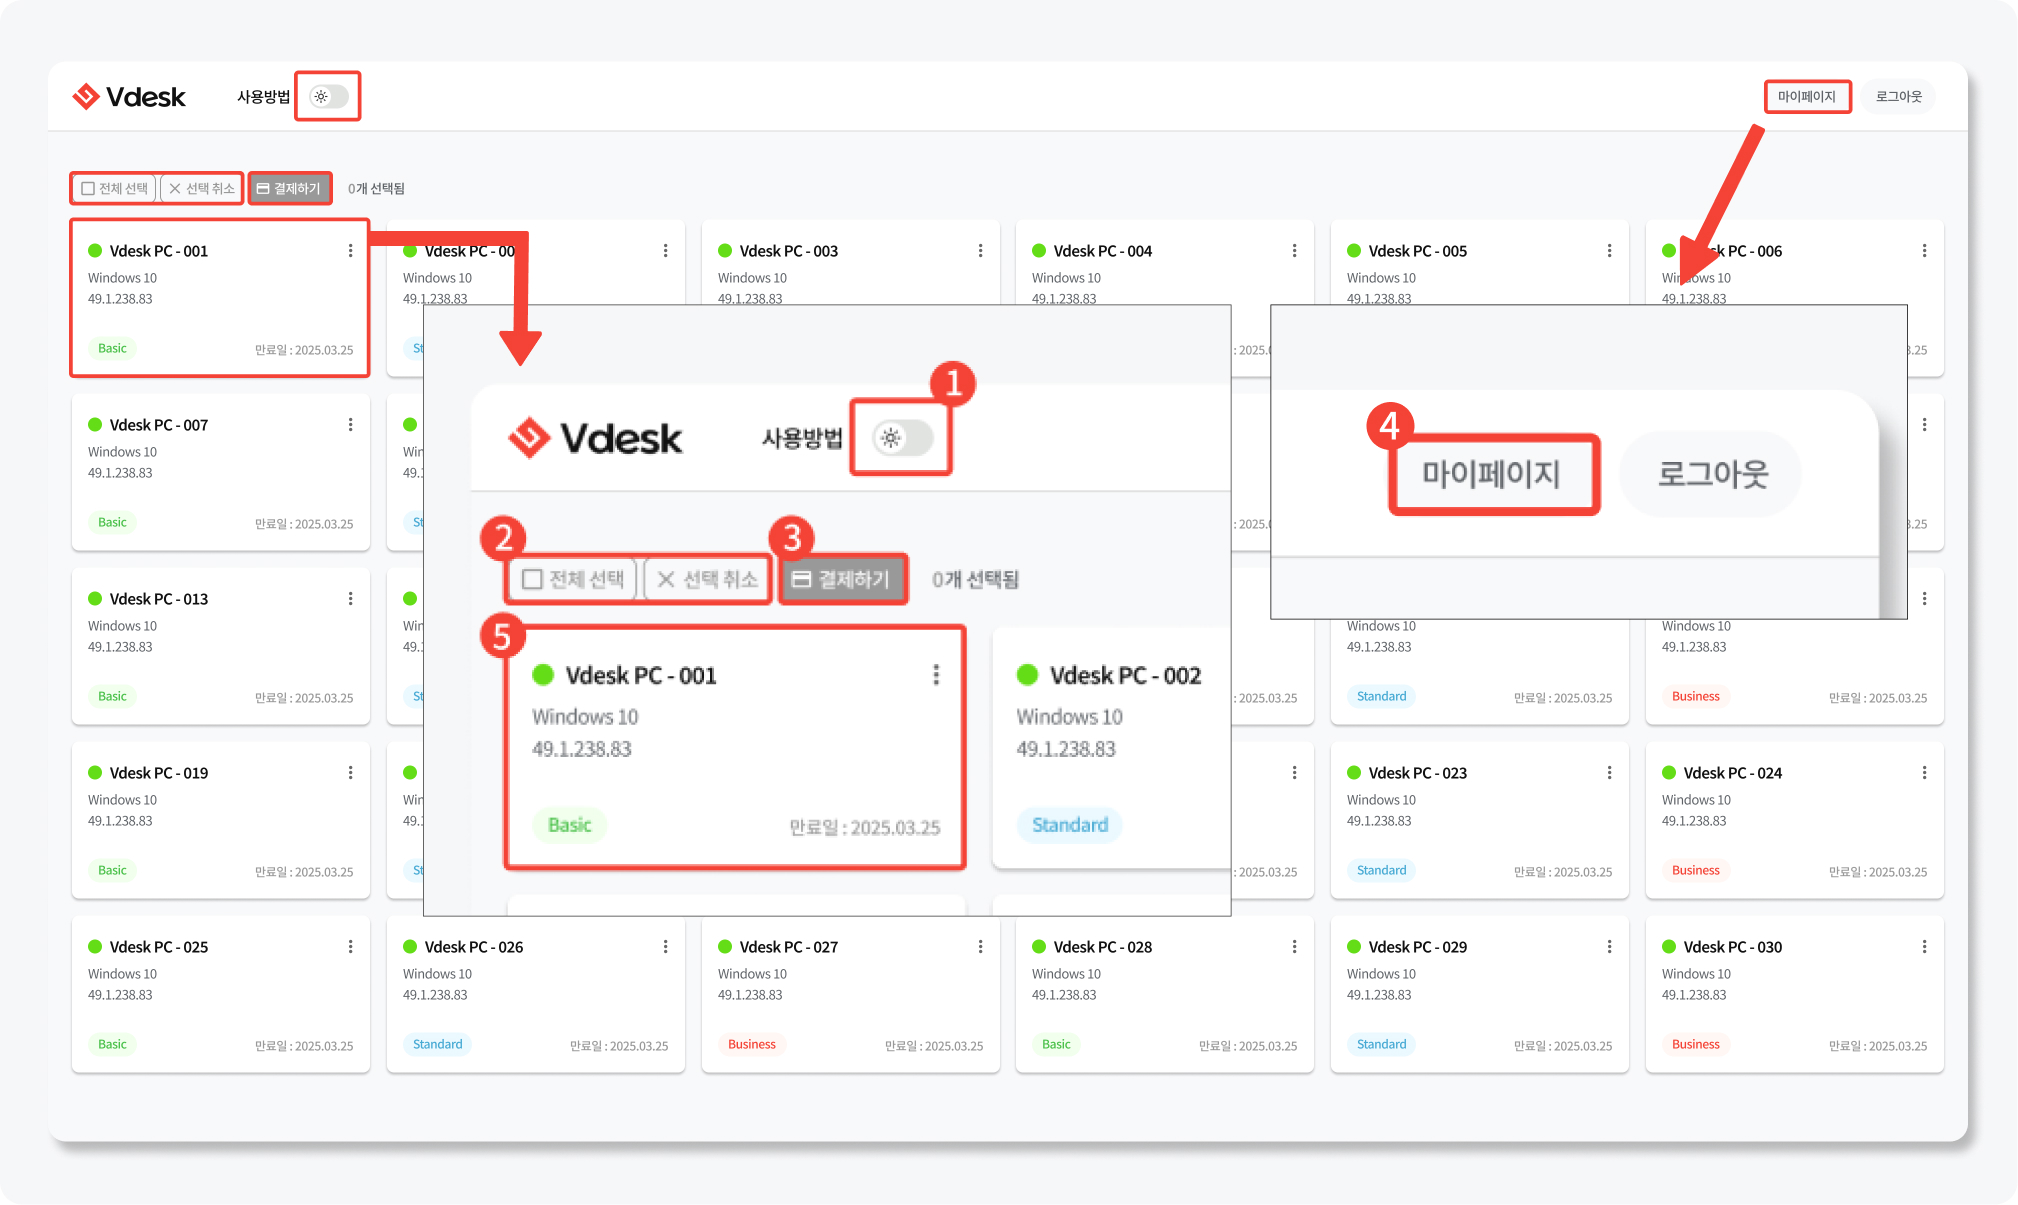Click the green status dot of Vdesk PC - 030
This screenshot has height=1205, width=2018.
[x=1669, y=947]
